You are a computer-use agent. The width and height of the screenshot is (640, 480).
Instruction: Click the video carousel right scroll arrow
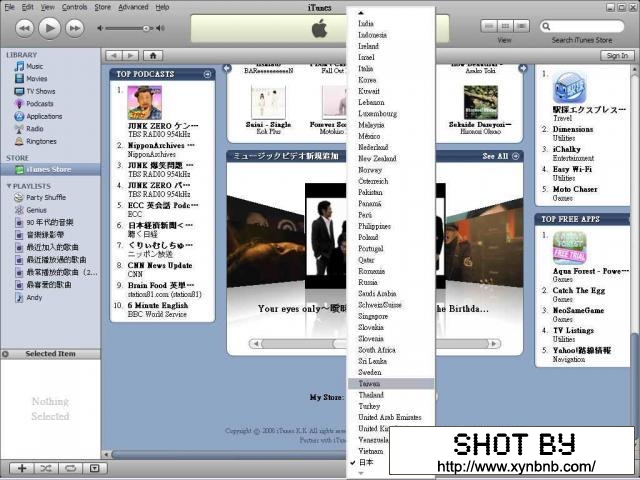(x=494, y=344)
